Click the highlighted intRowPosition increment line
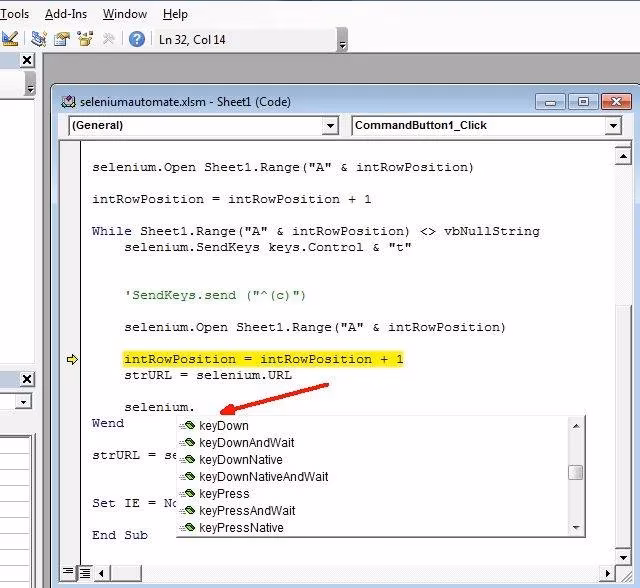 click(264, 359)
